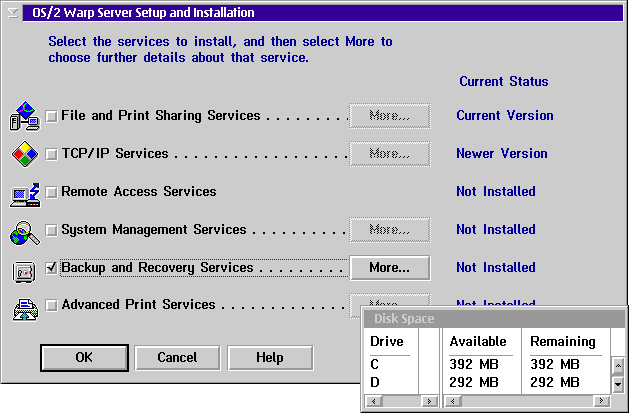This screenshot has width=629, height=413.
Task: Tick the Remote Access Services checkbox
Action: pyautogui.click(x=51, y=192)
